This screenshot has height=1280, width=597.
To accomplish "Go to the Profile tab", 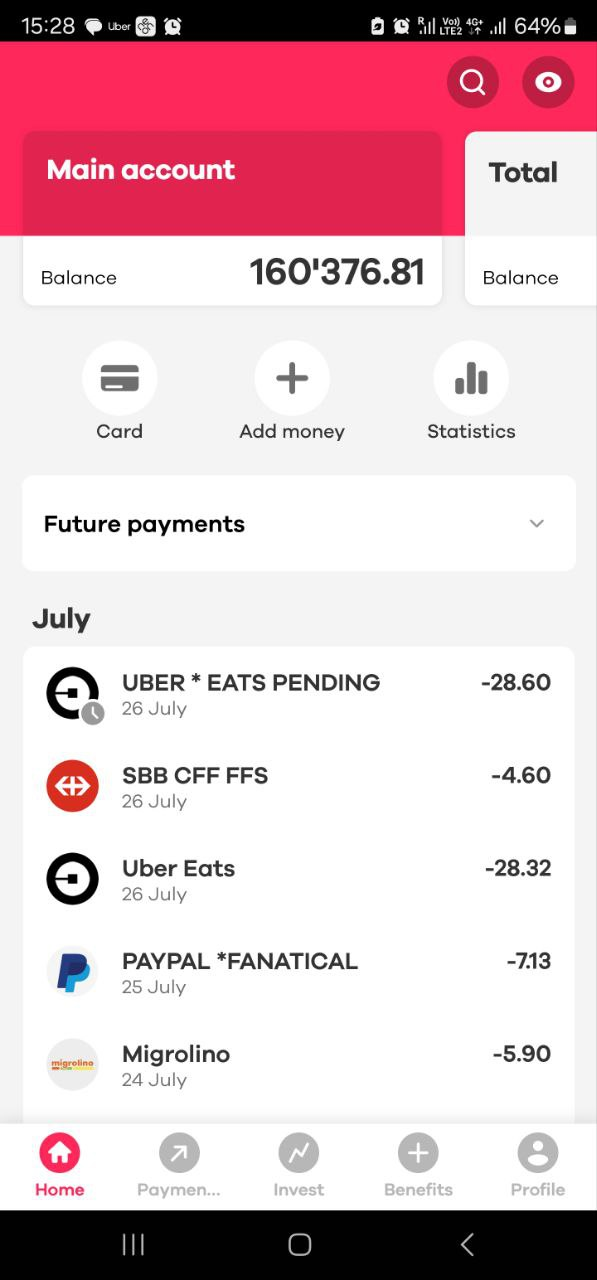I will pyautogui.click(x=538, y=1166).
